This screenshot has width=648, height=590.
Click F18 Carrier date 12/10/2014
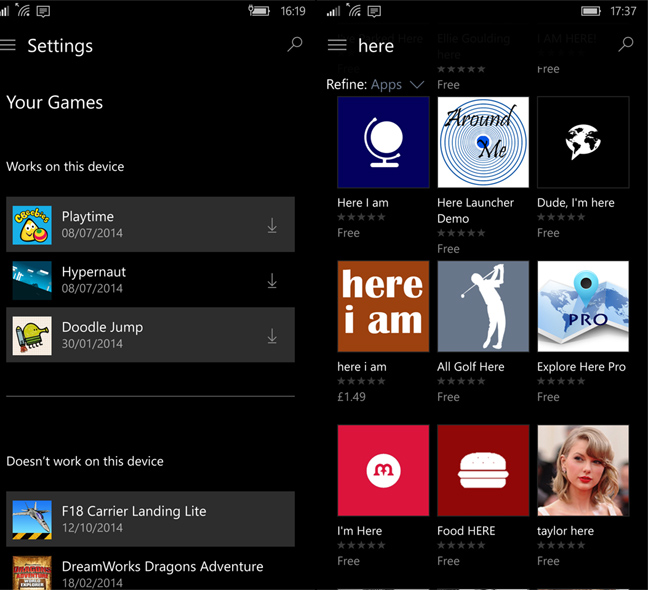tap(92, 528)
